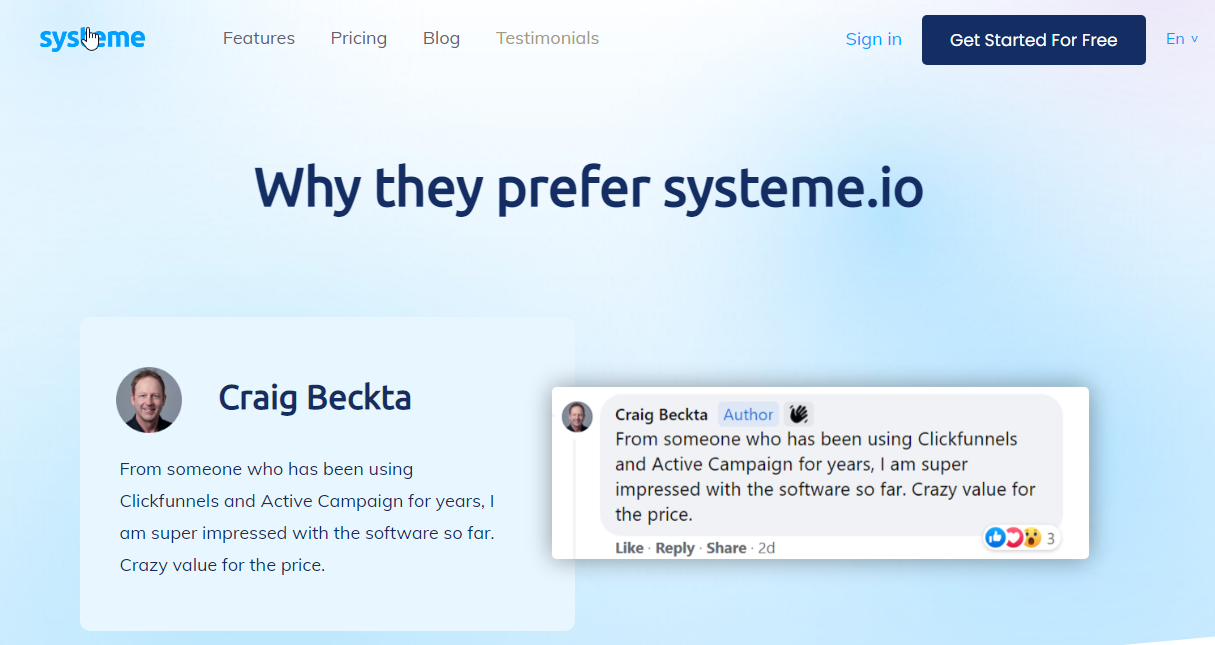Click the Craig Beckta card heading

(x=315, y=397)
